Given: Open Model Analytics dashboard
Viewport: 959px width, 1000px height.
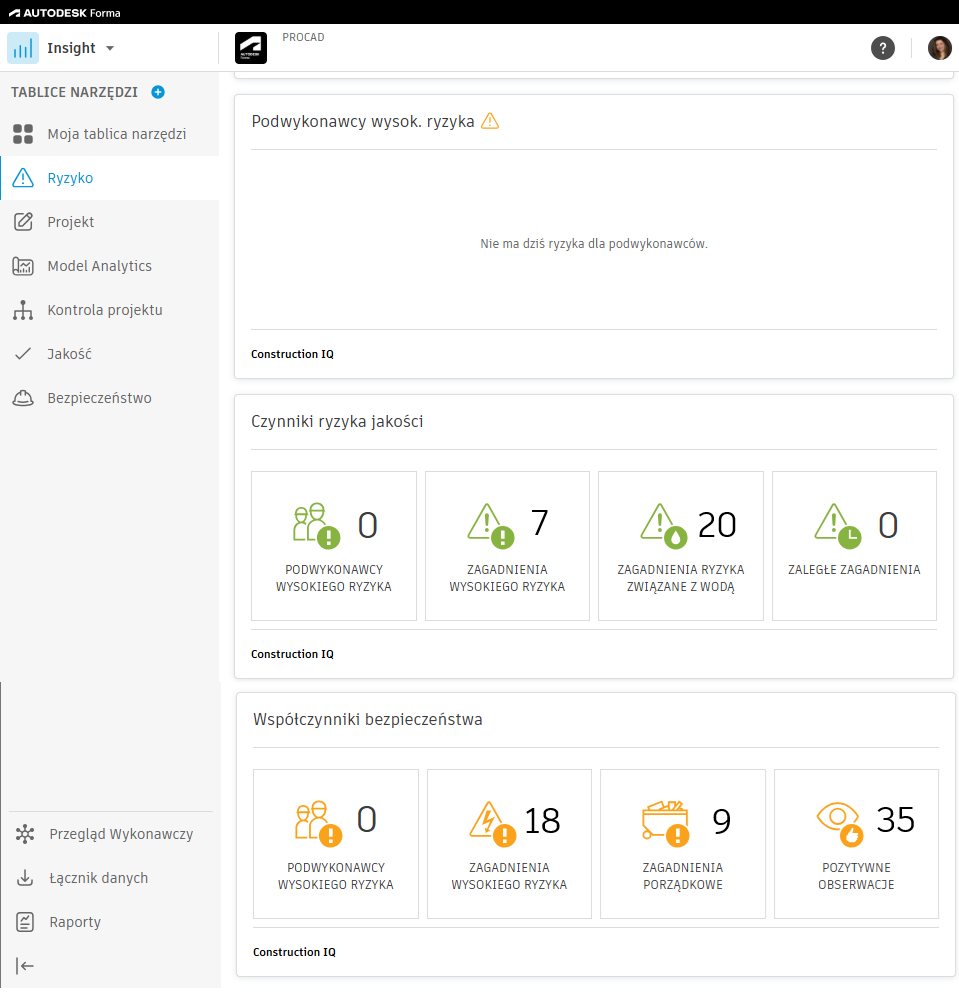Looking at the screenshot, I should point(110,266).
